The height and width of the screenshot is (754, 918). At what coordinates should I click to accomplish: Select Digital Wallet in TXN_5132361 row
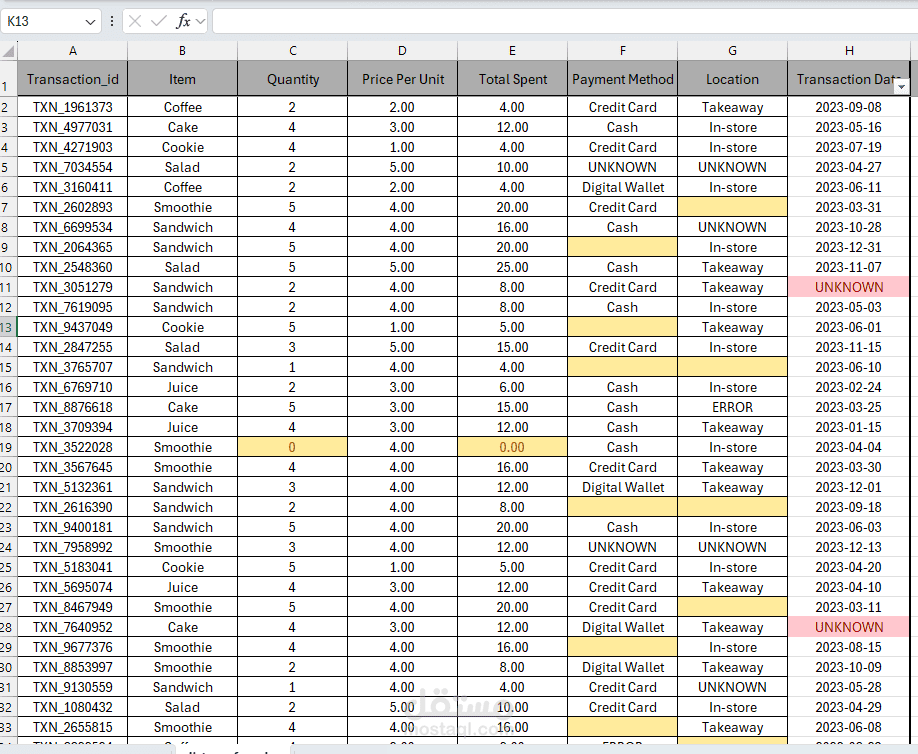tap(622, 487)
